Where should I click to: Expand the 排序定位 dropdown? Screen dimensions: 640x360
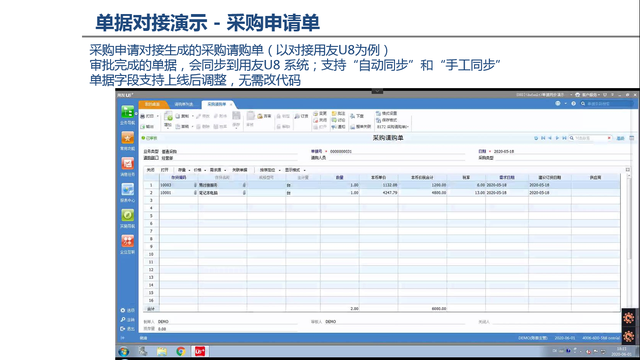point(280,170)
